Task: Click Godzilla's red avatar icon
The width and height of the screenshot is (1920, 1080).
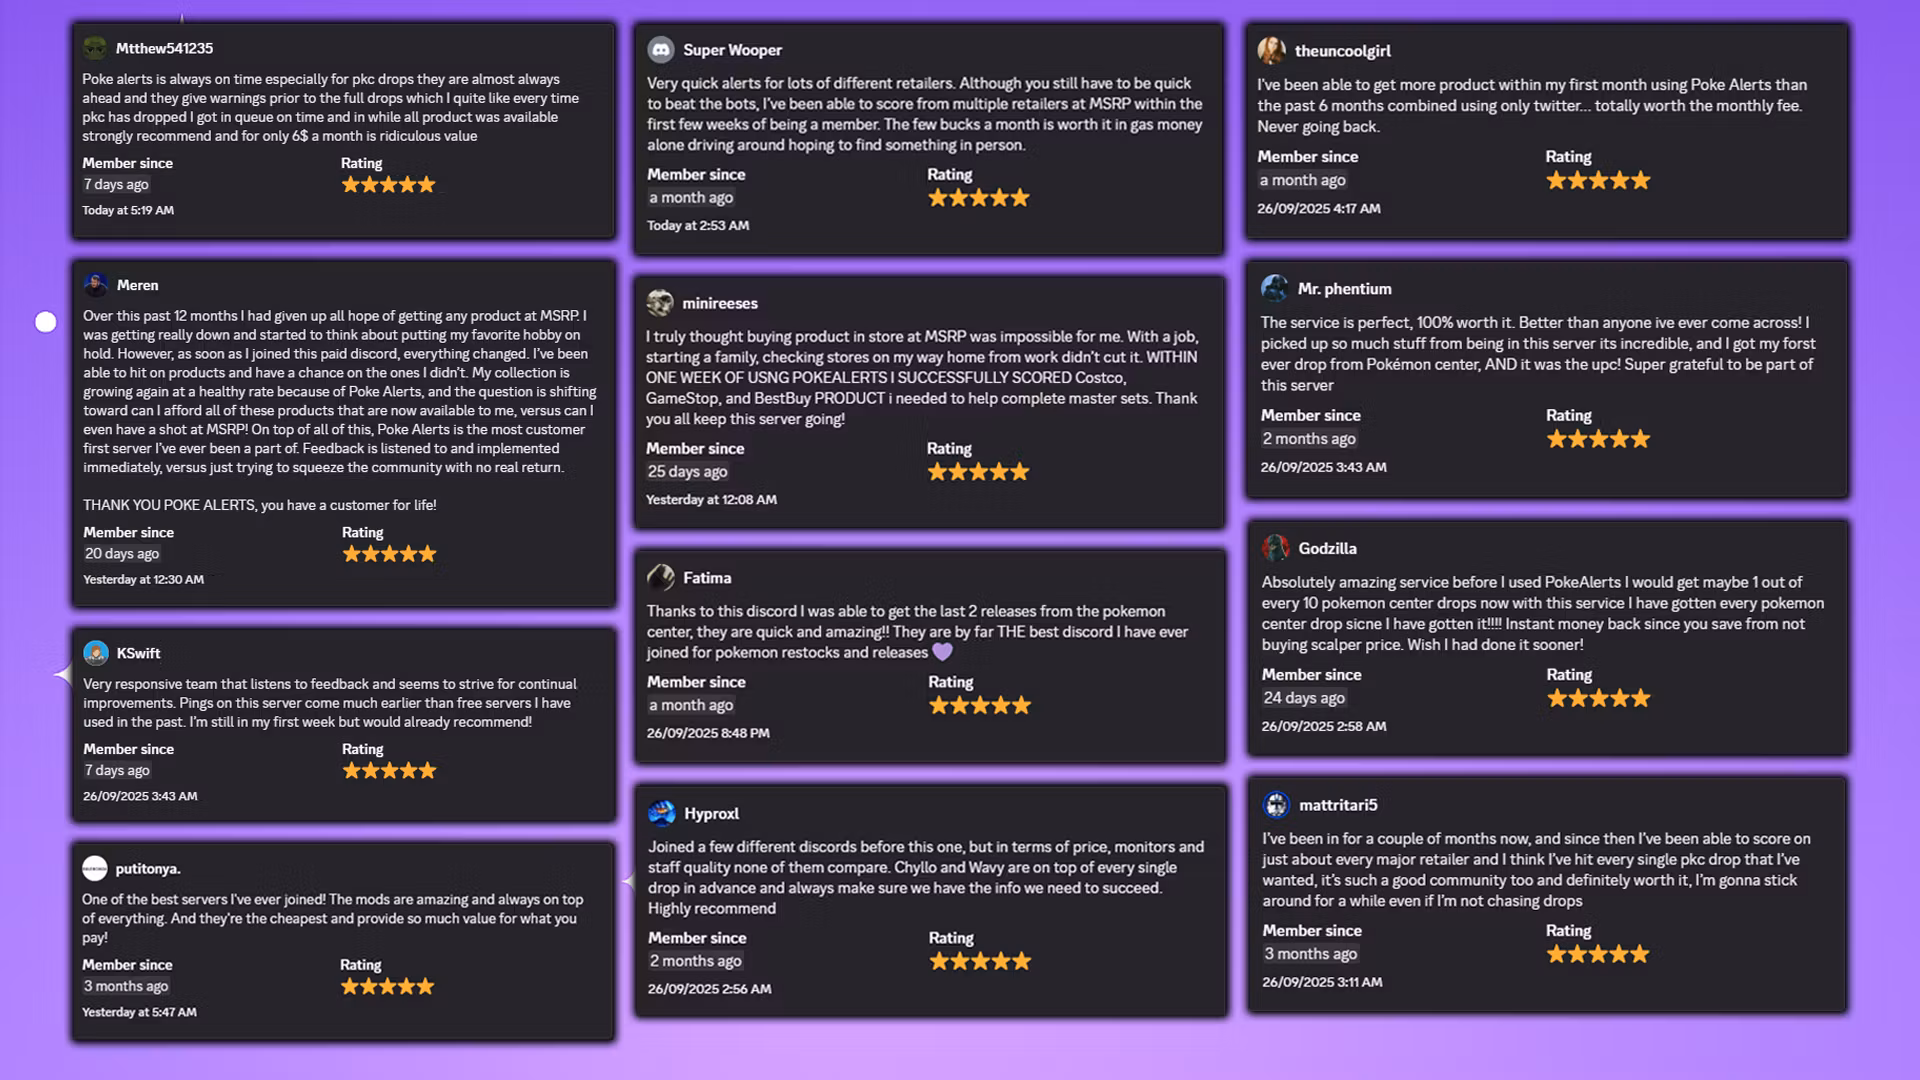Action: (1275, 548)
